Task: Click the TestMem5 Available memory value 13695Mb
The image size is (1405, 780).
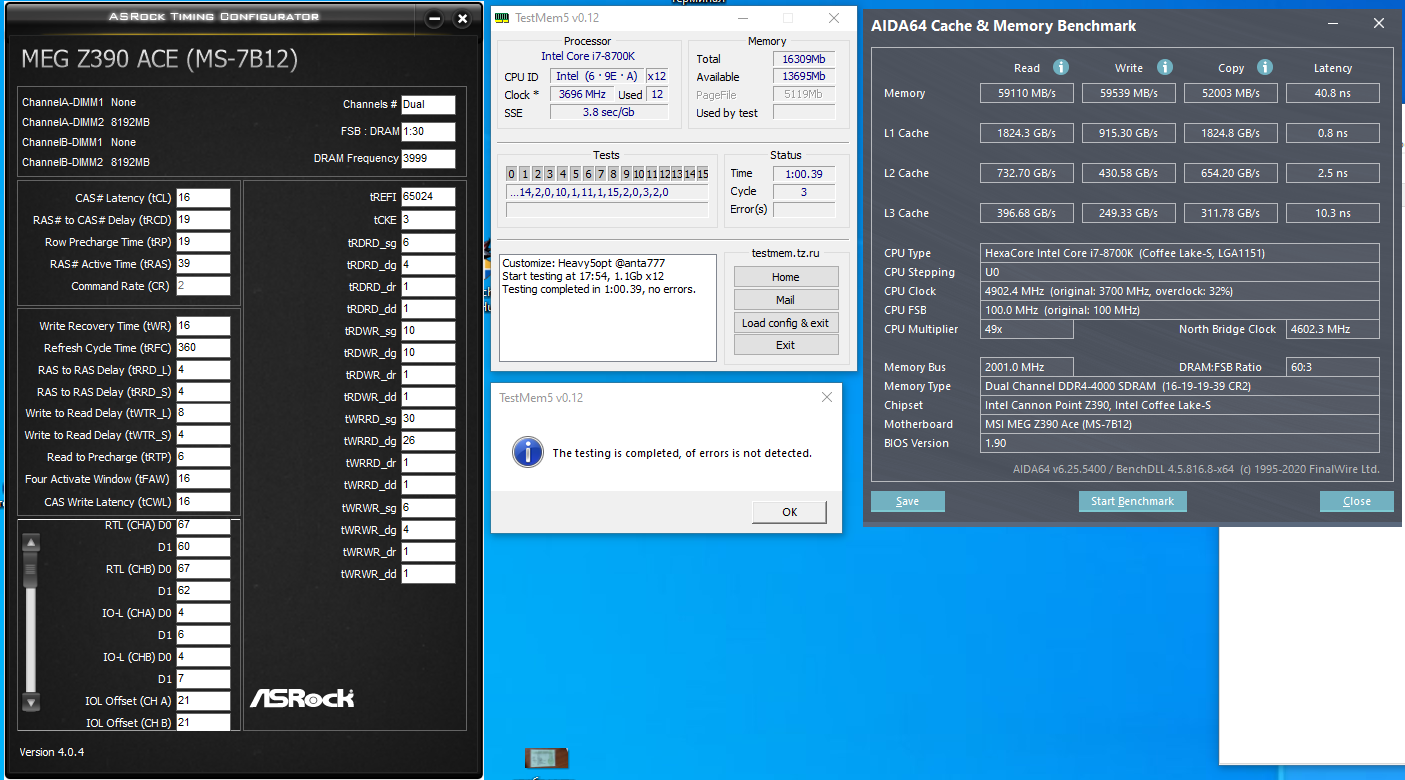Action: (804, 77)
